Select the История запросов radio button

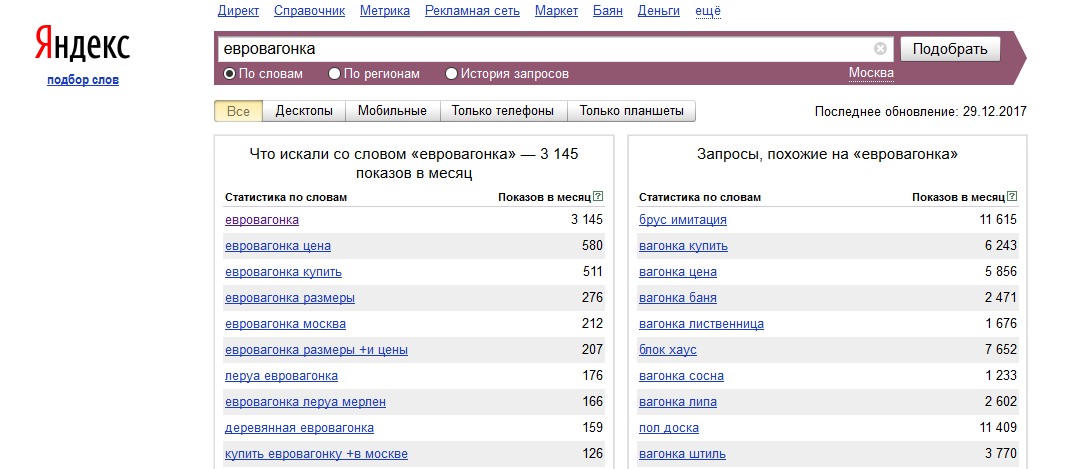[451, 74]
